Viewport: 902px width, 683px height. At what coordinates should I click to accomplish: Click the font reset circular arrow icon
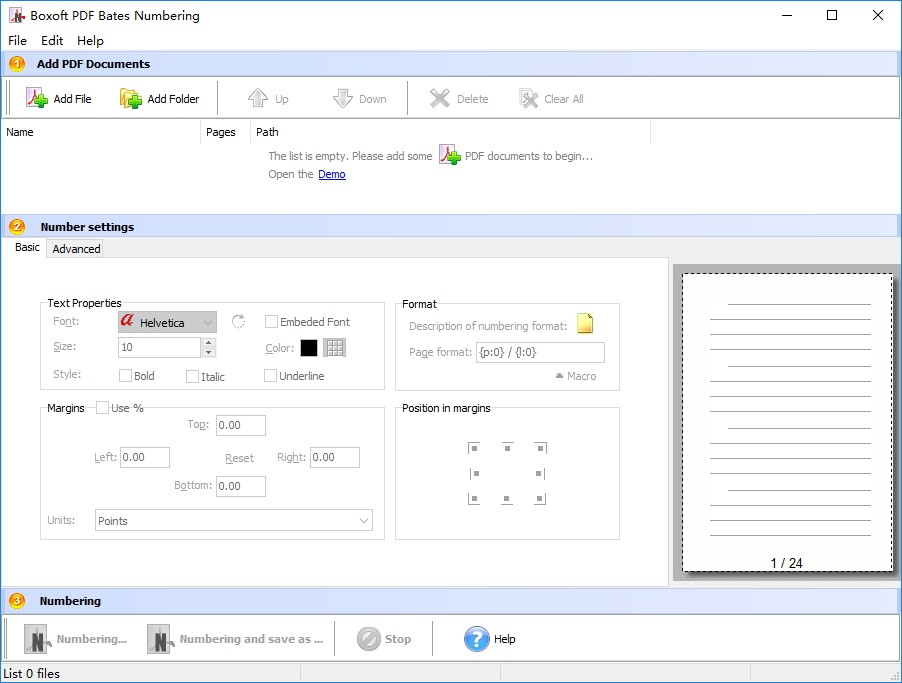pos(238,322)
